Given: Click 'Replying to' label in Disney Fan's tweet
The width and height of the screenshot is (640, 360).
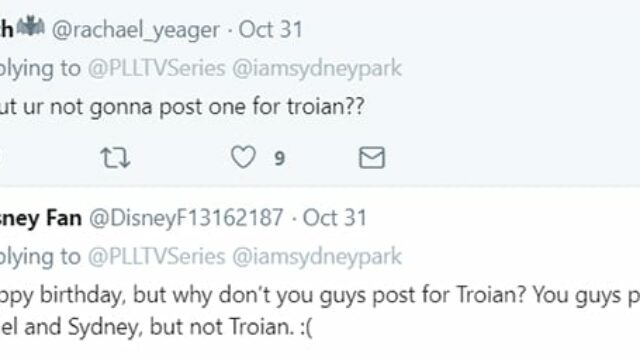Looking at the screenshot, I should pyautogui.click(x=40, y=257).
